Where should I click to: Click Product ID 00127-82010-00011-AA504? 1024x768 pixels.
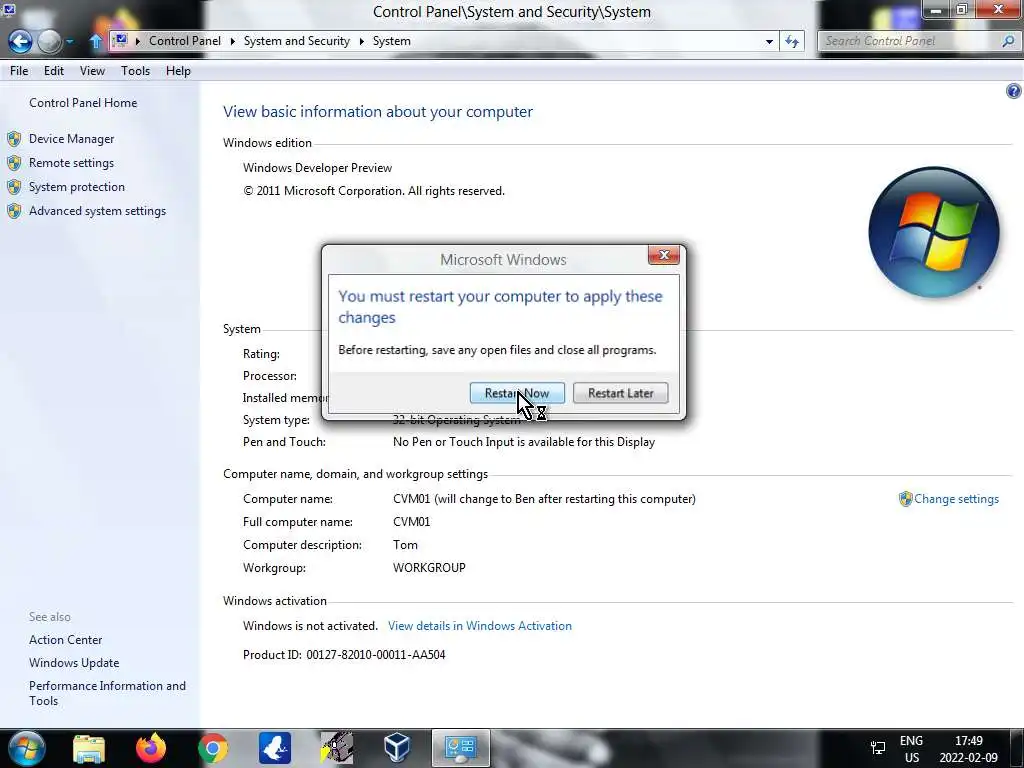pos(344,654)
